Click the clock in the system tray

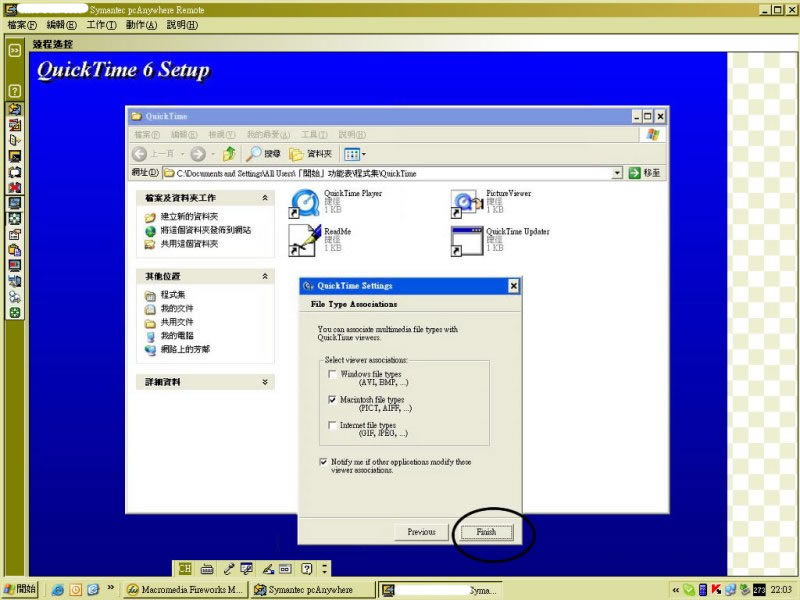[781, 590]
